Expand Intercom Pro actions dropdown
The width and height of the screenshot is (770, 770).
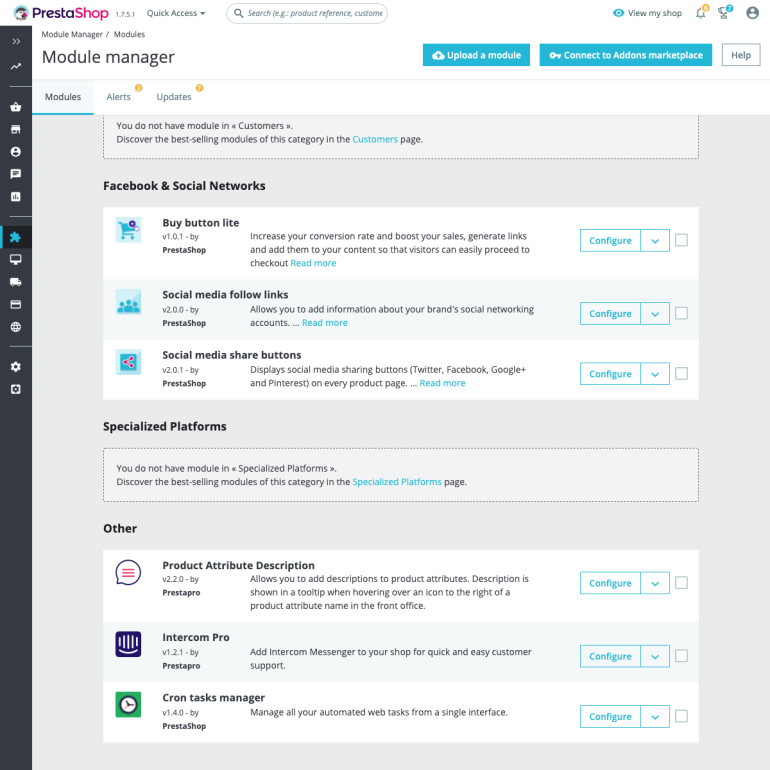(655, 657)
